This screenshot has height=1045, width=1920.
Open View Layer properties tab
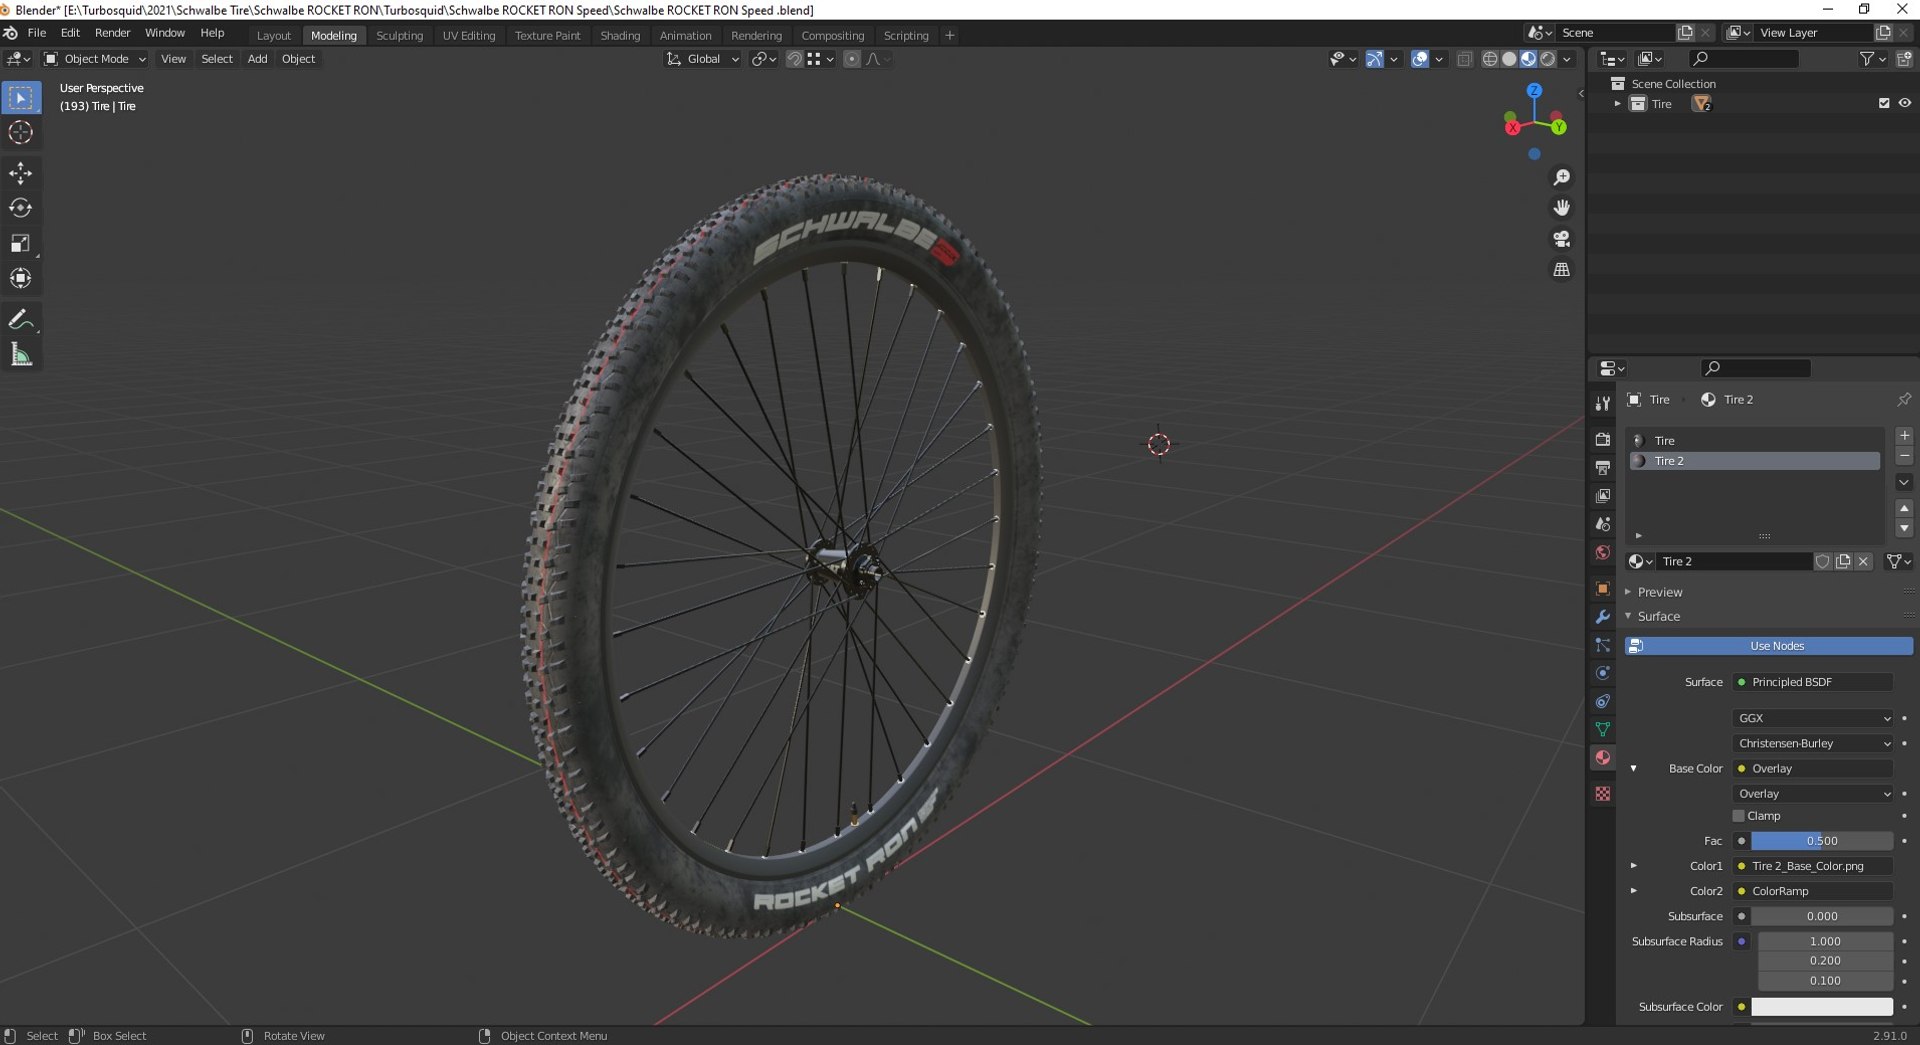(x=1603, y=496)
